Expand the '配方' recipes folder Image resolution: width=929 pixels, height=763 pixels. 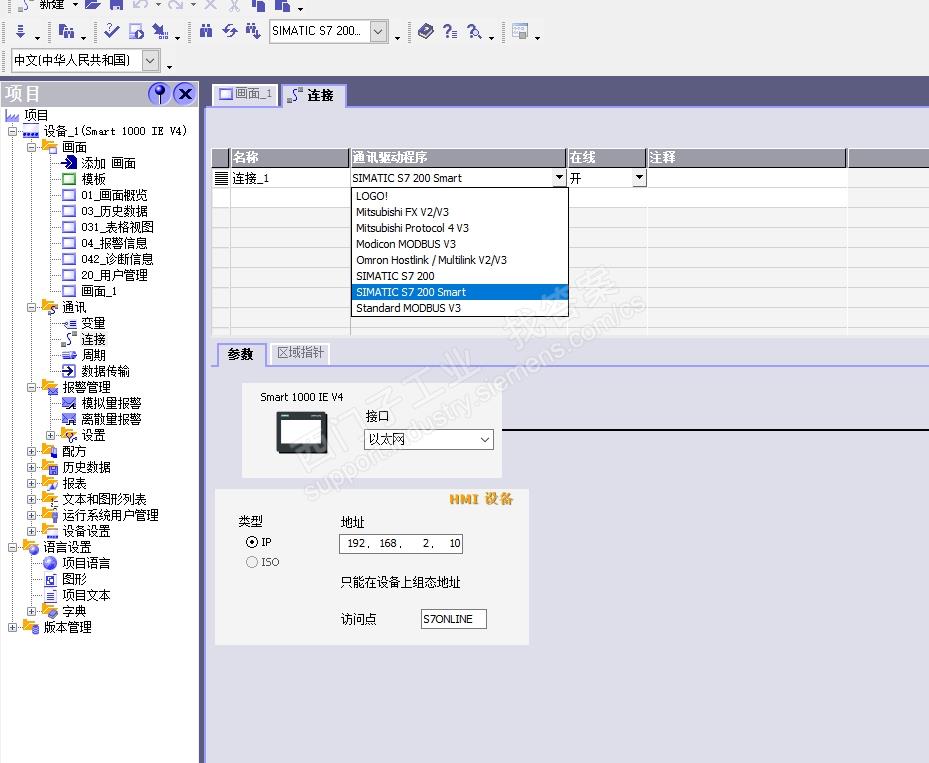pos(31,451)
